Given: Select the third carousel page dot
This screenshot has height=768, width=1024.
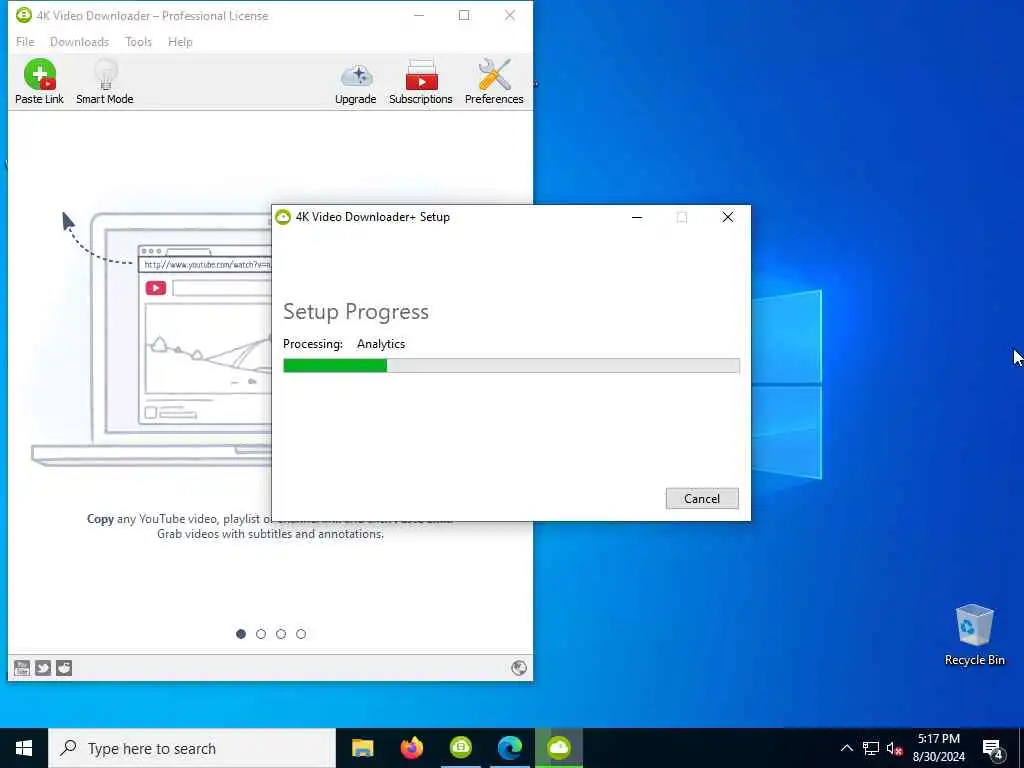Looking at the screenshot, I should (x=281, y=633).
